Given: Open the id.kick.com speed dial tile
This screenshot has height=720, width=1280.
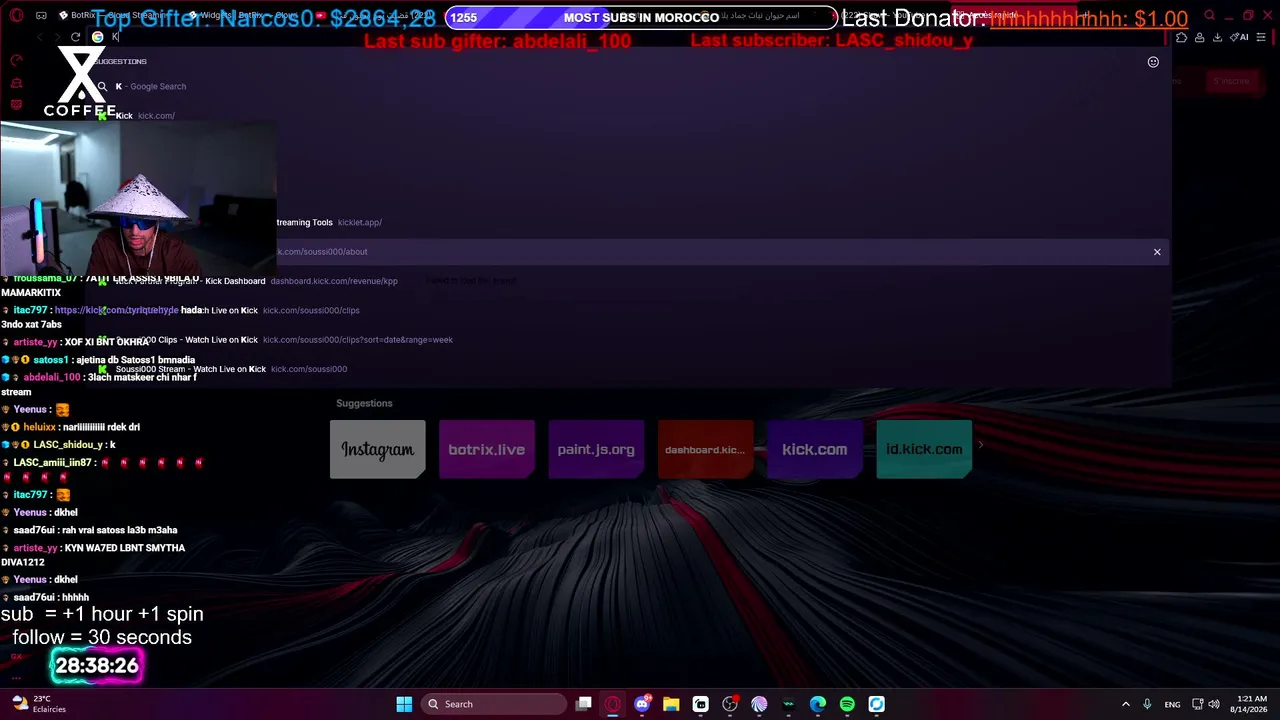Looking at the screenshot, I should coord(924,449).
